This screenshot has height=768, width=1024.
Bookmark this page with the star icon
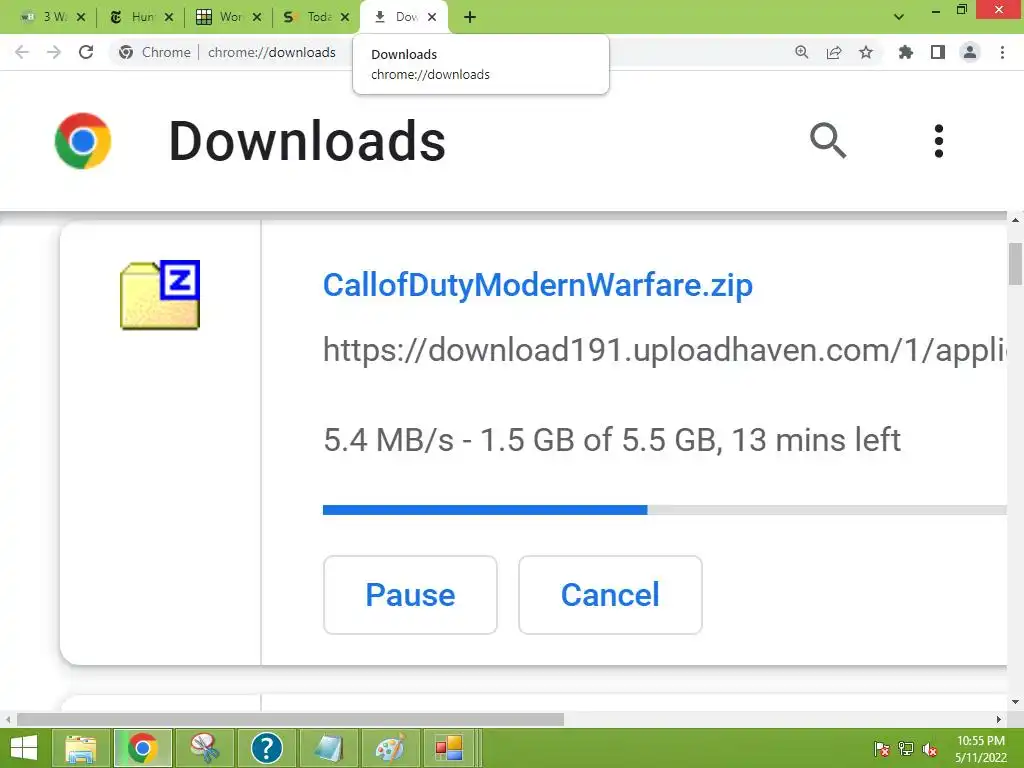coord(866,52)
